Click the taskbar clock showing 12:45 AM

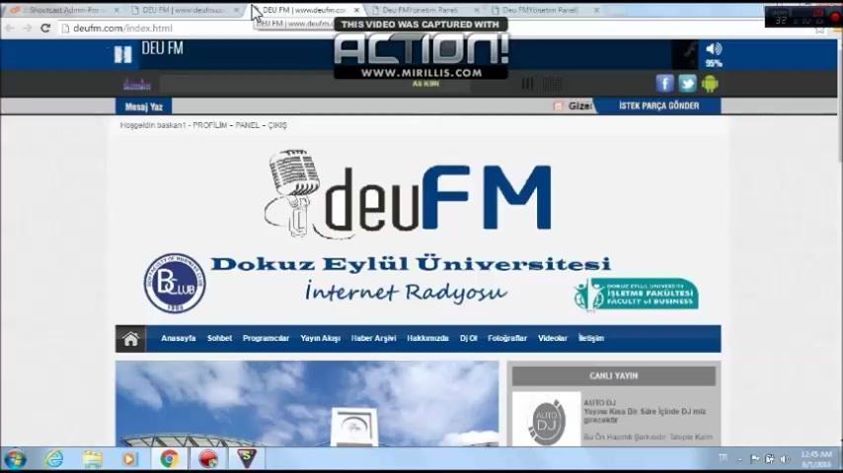click(816, 459)
